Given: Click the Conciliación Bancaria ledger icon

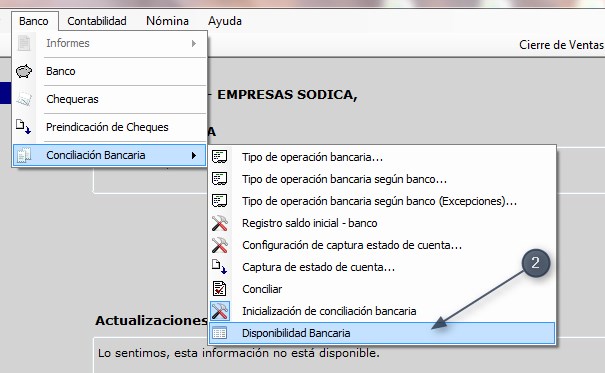Looking at the screenshot, I should [x=24, y=155].
